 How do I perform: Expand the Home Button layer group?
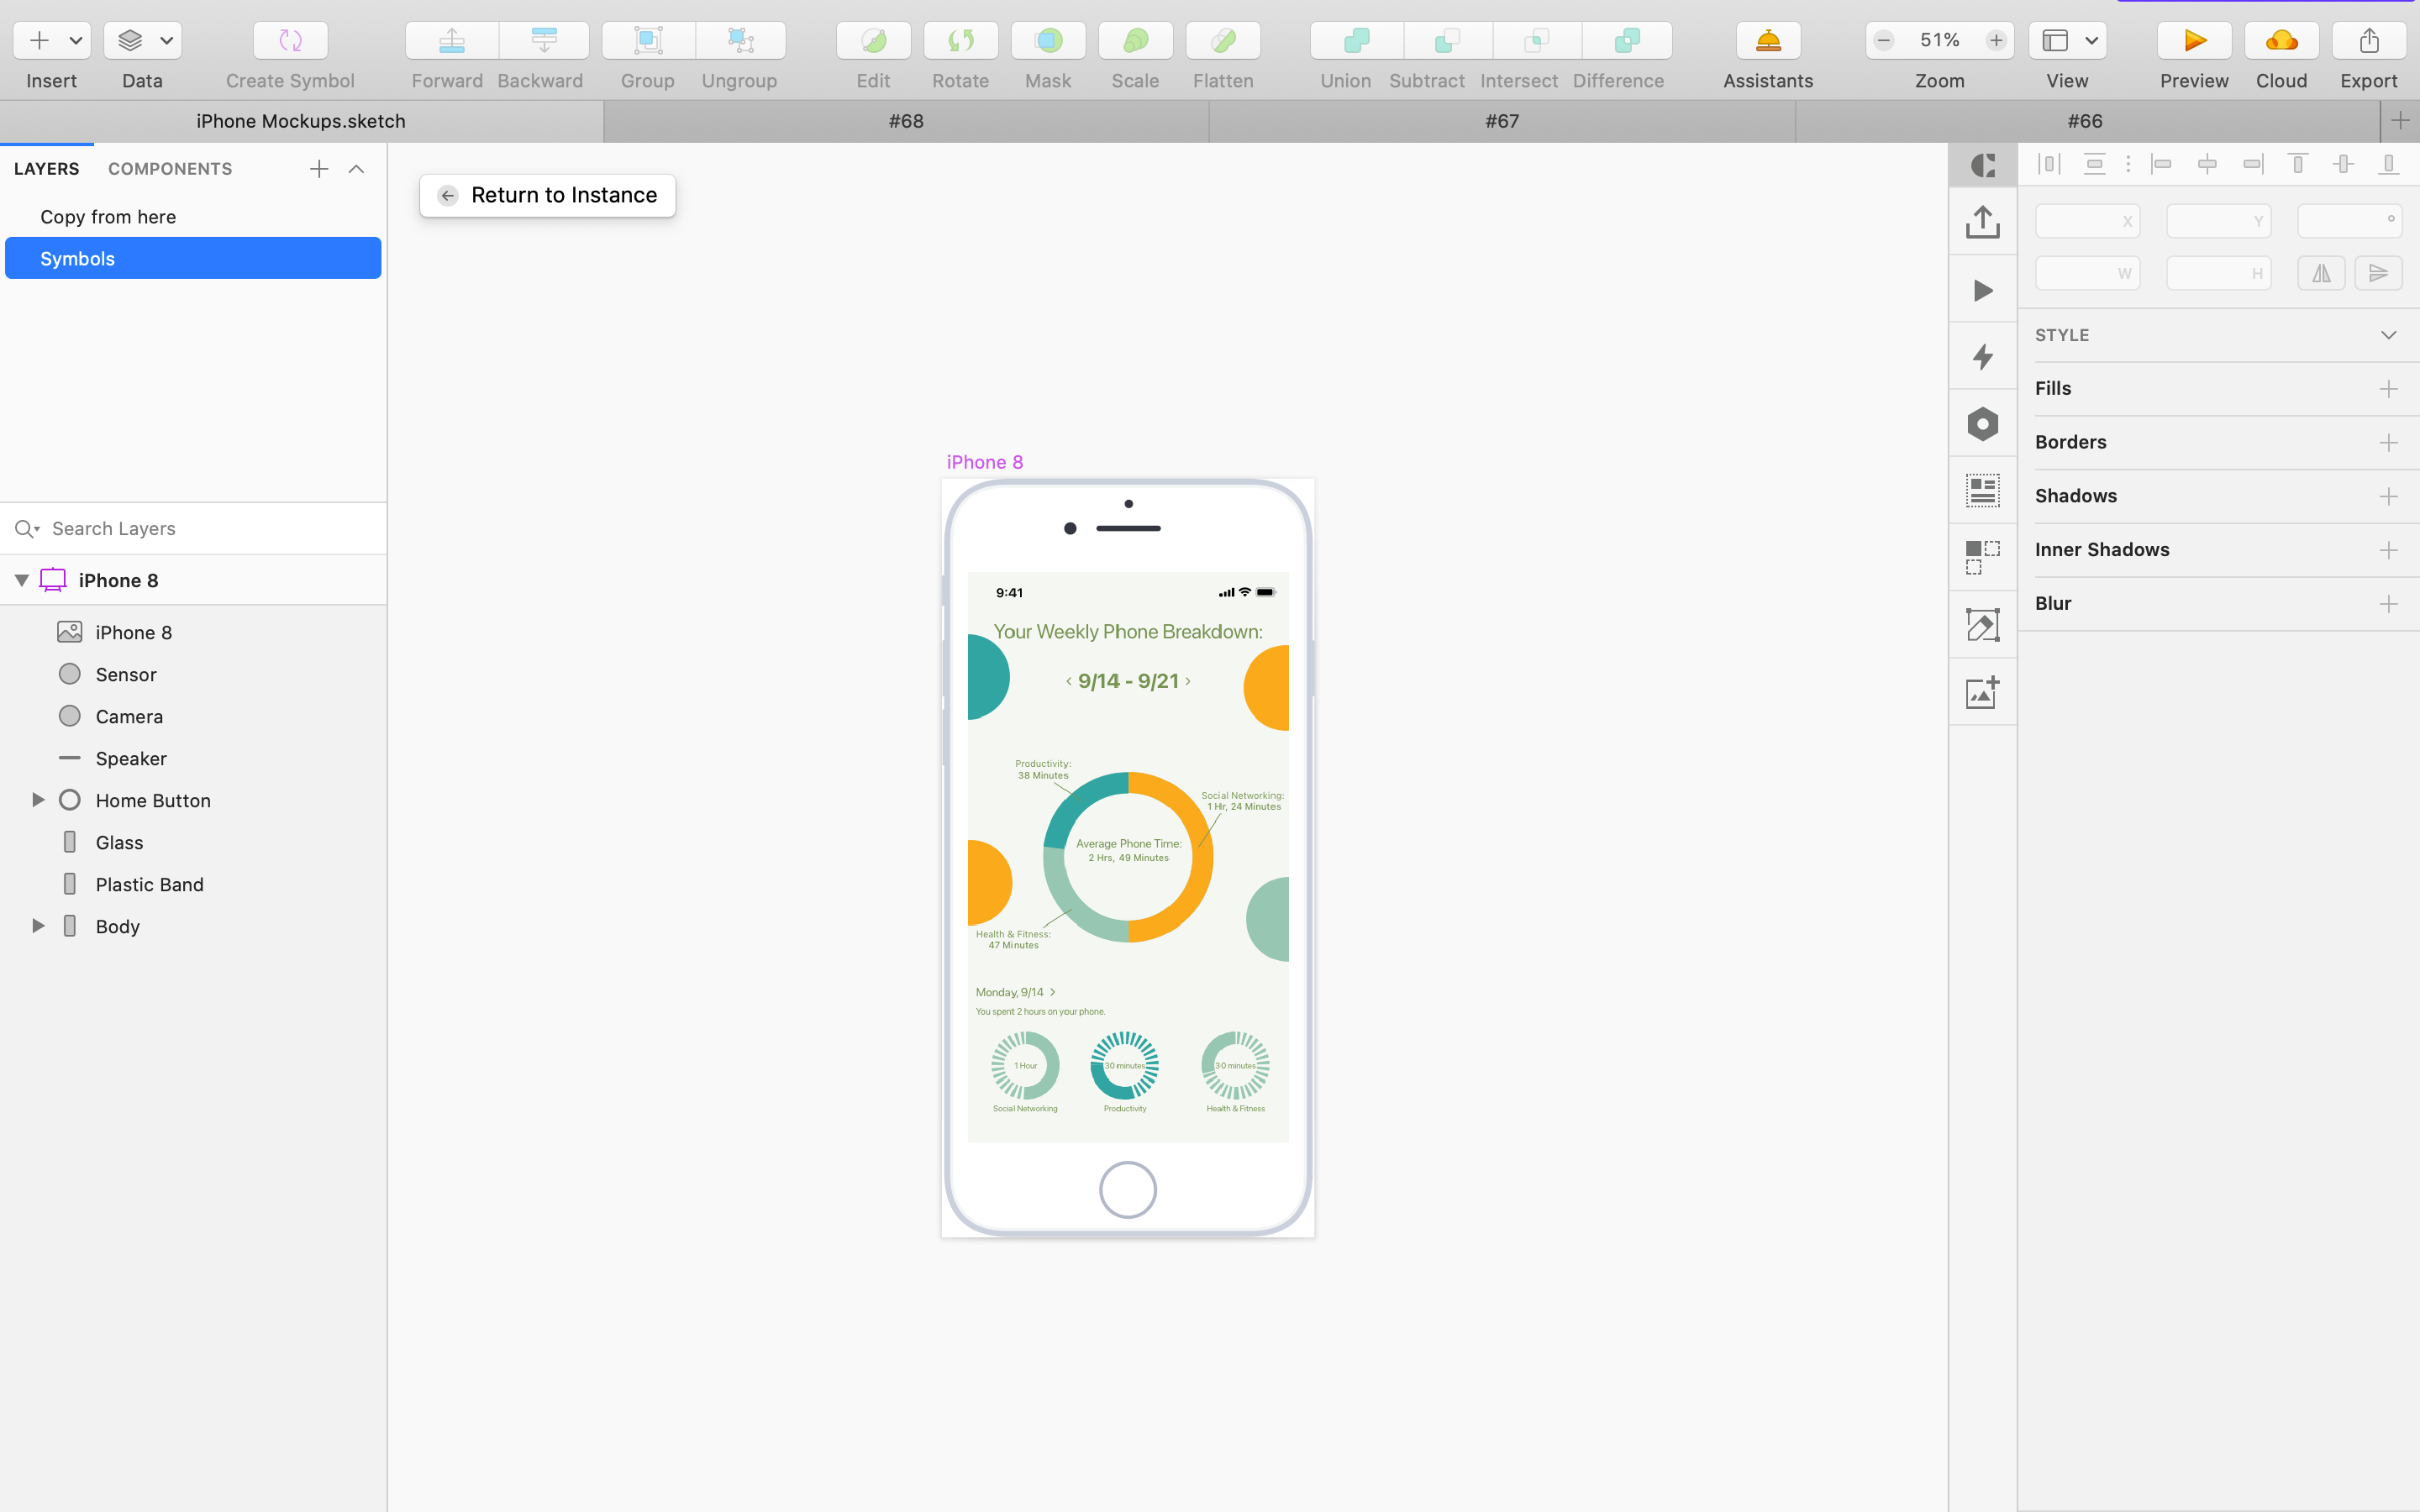[38, 800]
